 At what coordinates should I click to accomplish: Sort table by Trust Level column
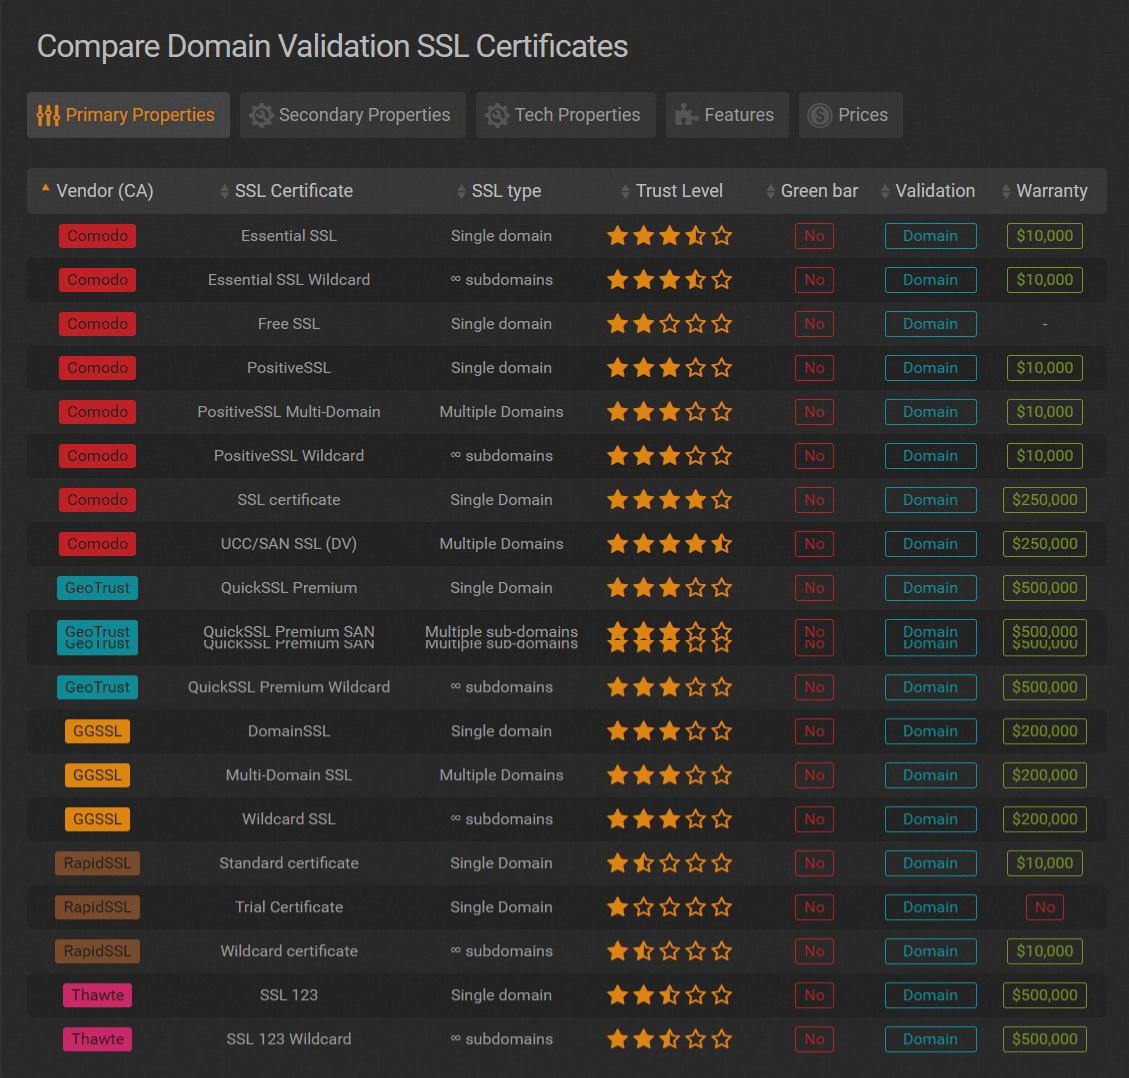pyautogui.click(x=672, y=191)
